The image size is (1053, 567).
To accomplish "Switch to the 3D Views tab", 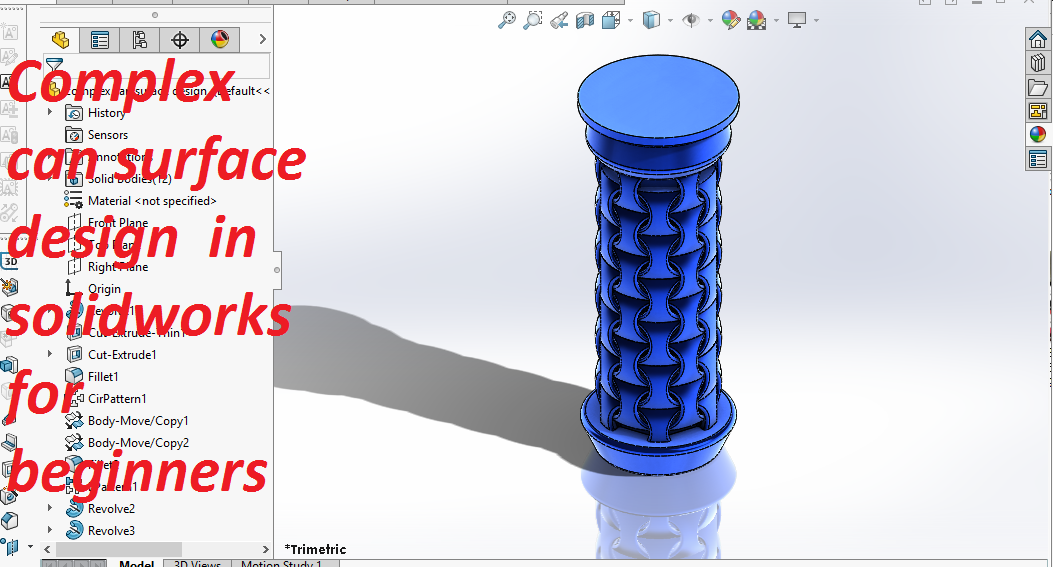I will (x=197, y=563).
